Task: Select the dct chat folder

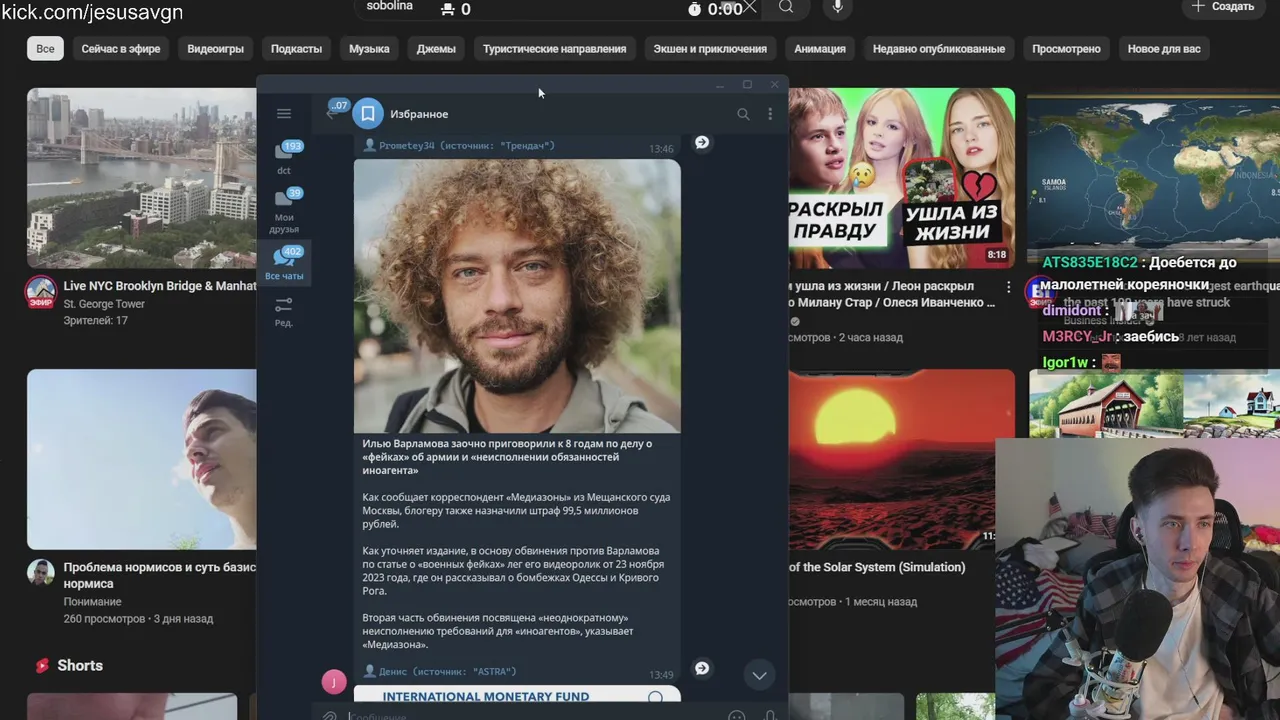Action: click(285, 159)
